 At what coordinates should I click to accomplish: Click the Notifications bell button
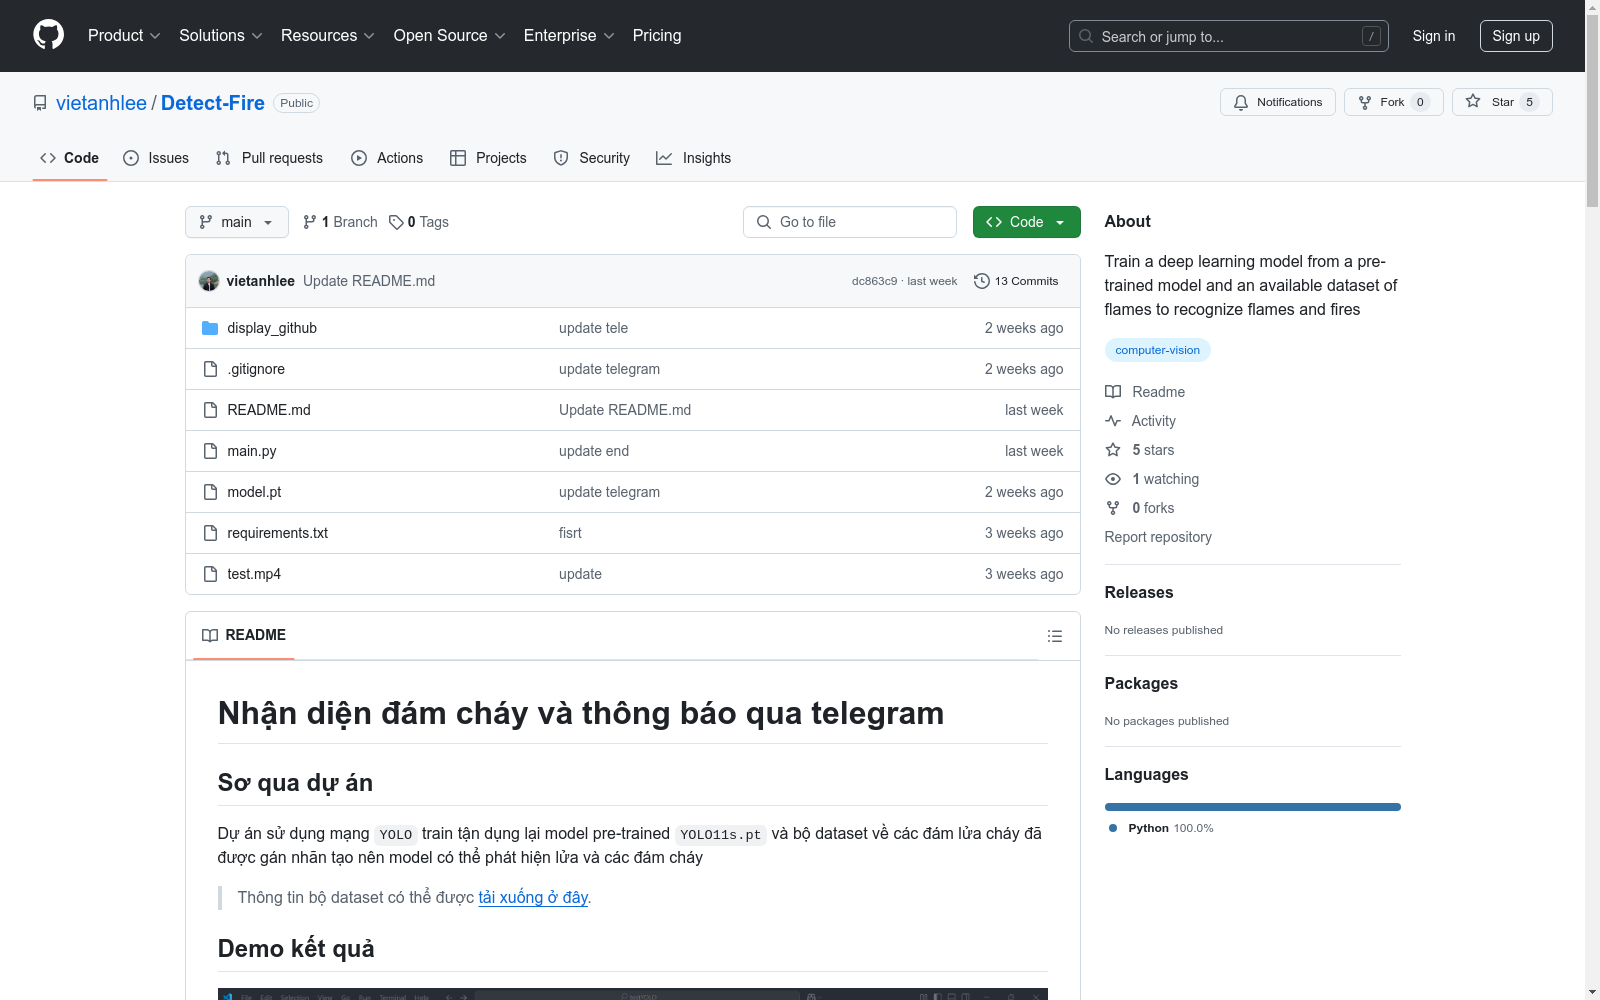tap(1277, 102)
